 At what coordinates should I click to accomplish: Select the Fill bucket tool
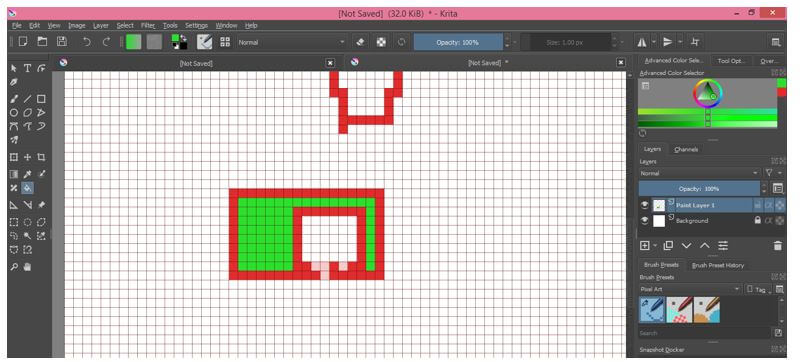coord(28,188)
